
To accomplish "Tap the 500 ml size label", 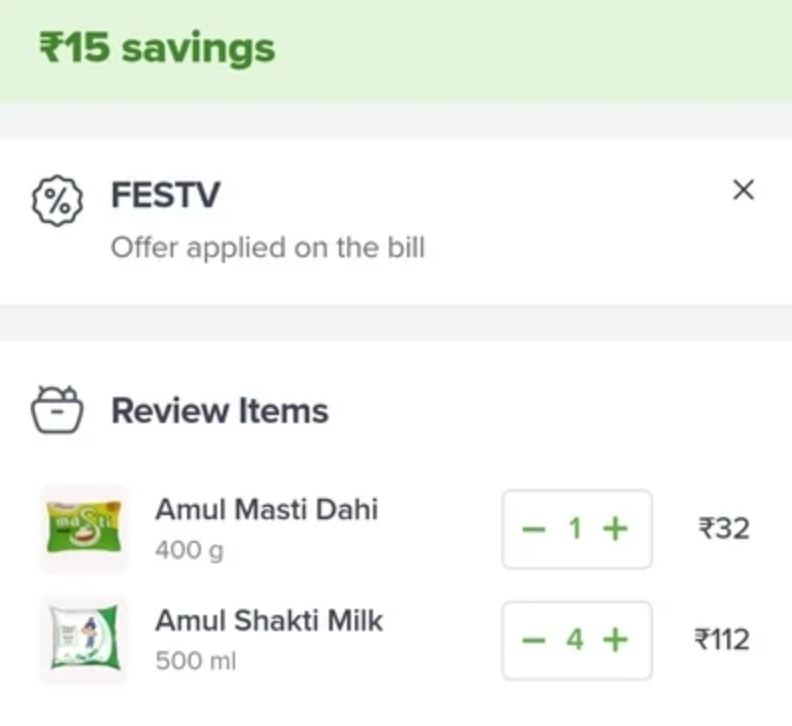I will (196, 661).
